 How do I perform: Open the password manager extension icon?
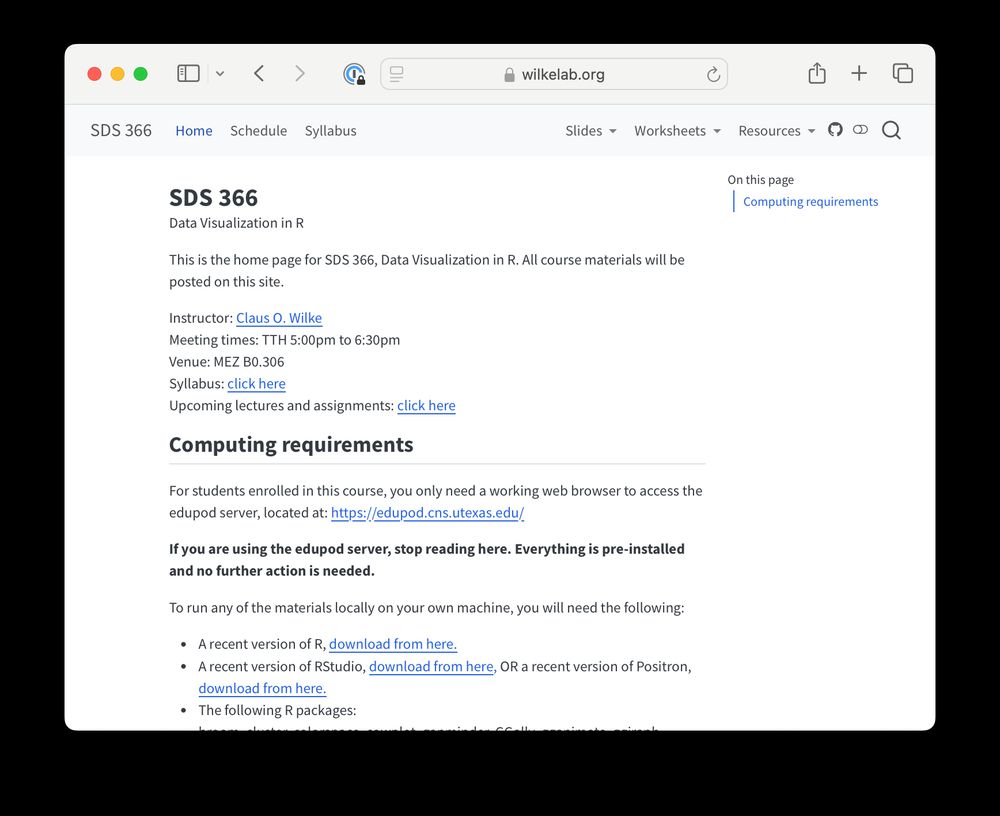click(x=354, y=74)
